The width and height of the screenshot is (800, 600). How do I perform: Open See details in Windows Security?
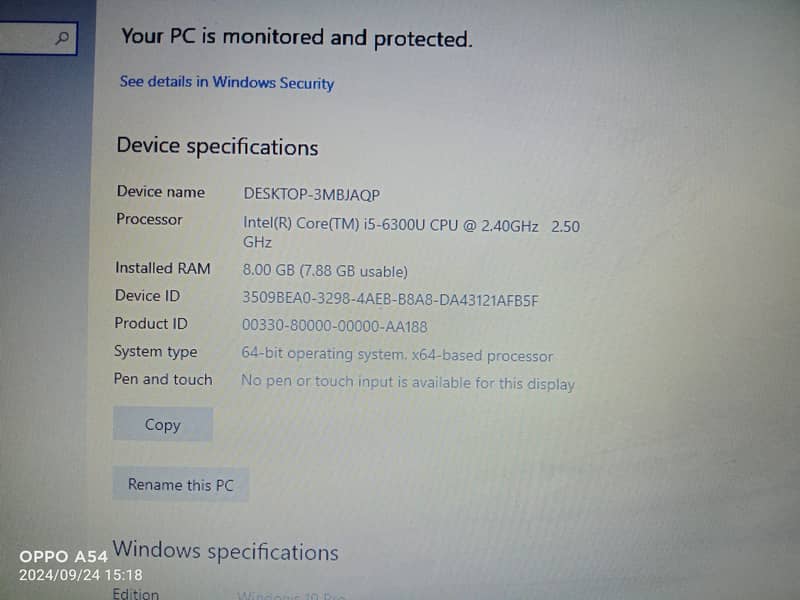tap(227, 82)
